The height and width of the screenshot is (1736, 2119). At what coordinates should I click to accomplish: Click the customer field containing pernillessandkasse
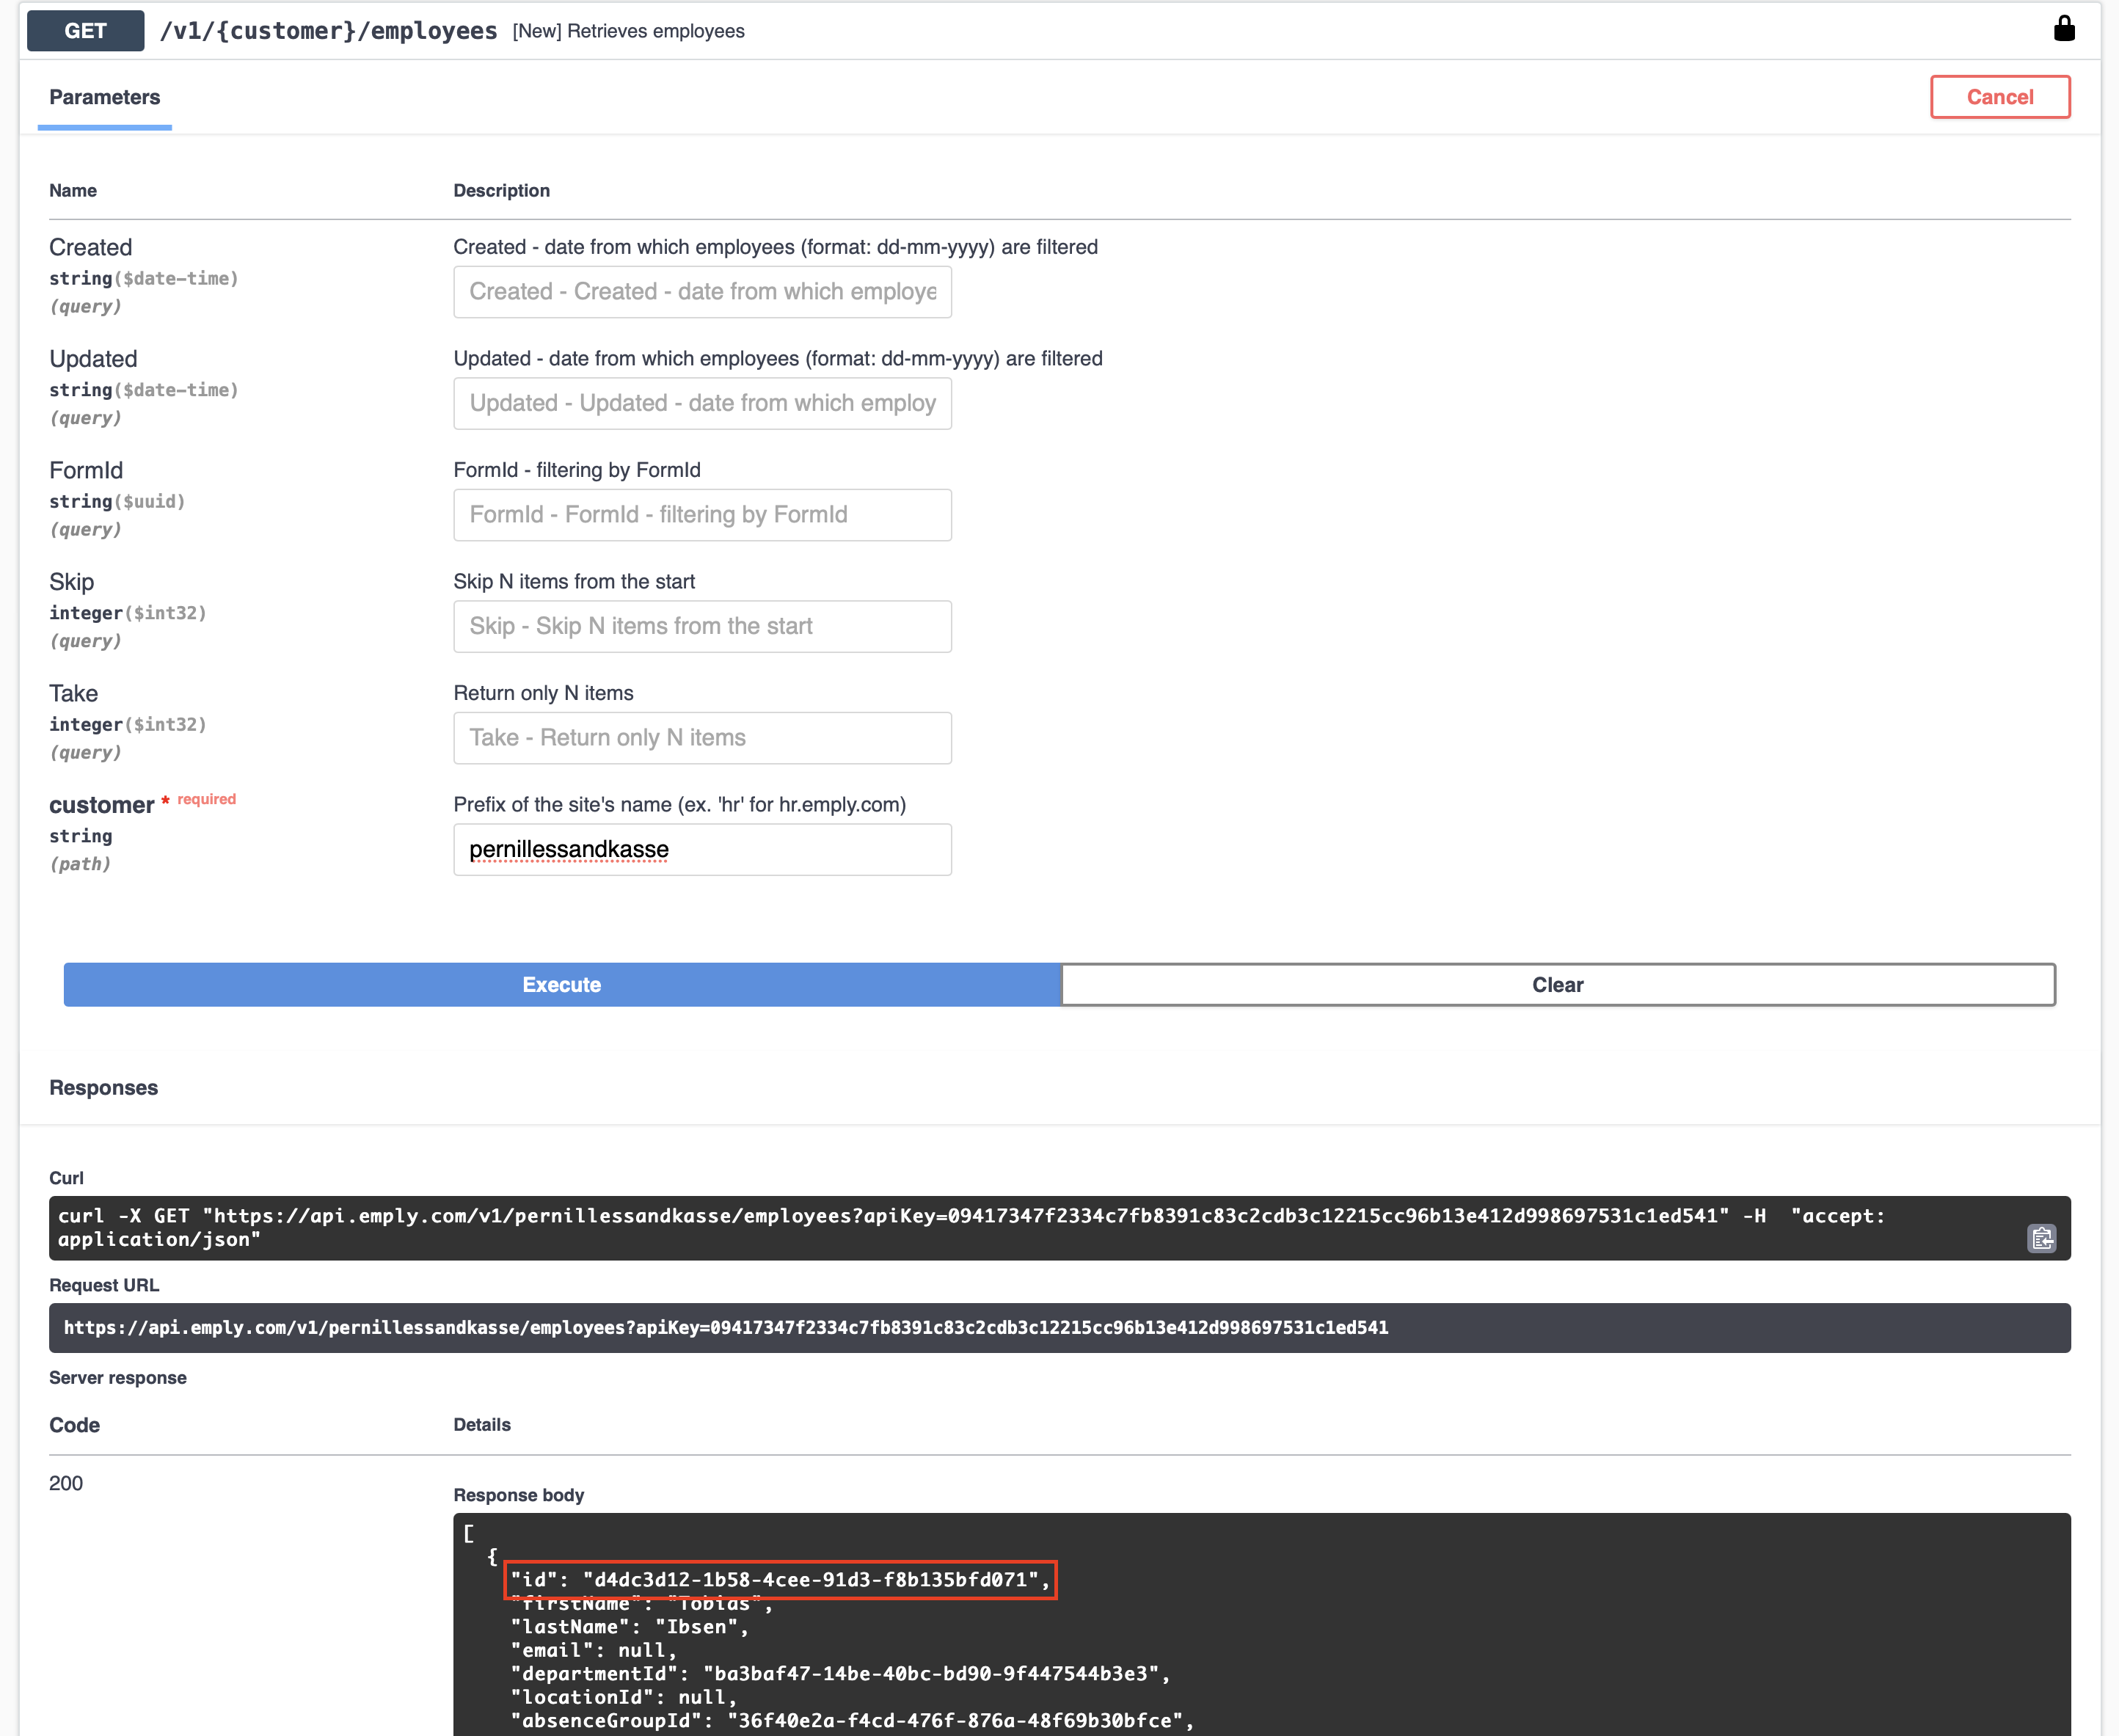(x=702, y=849)
